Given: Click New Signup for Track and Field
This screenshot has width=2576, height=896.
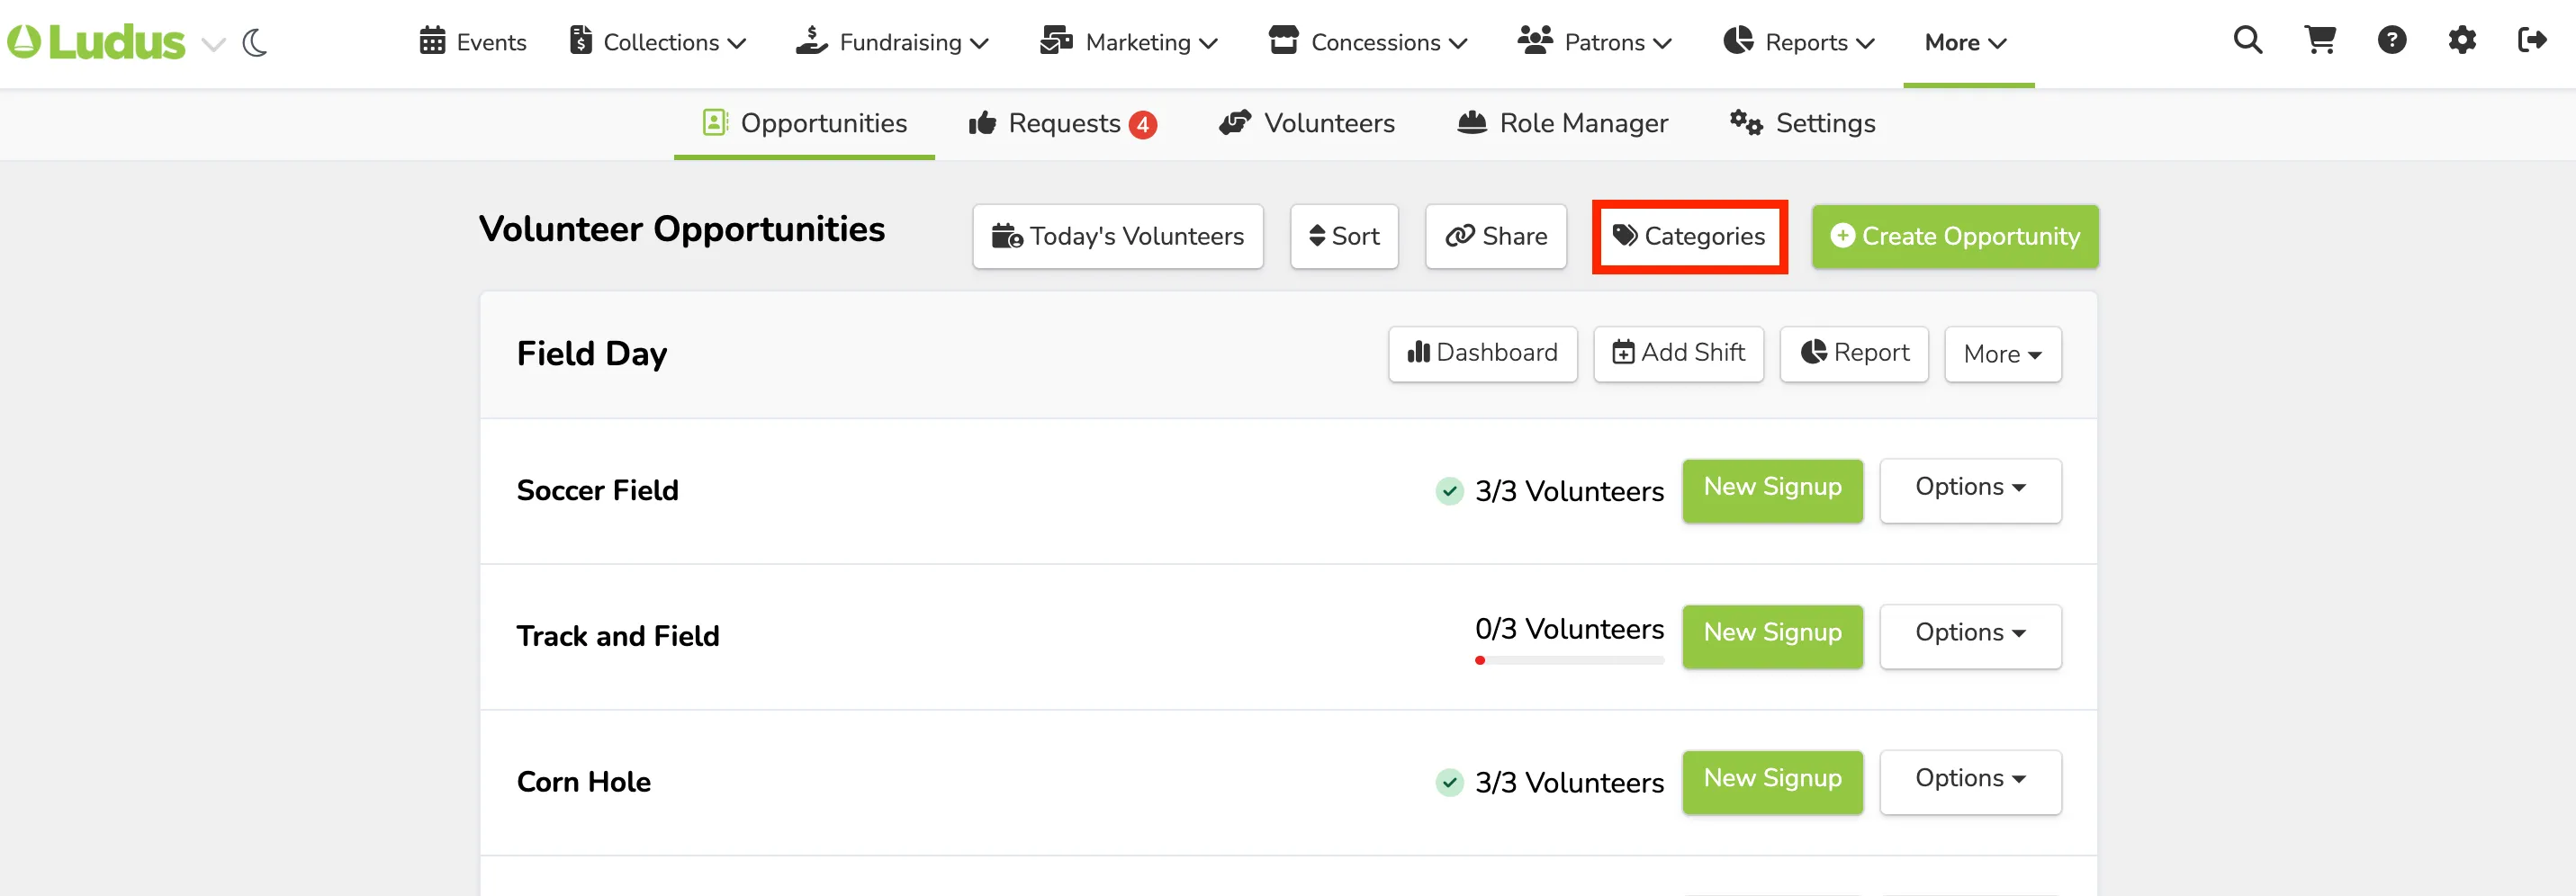Looking at the screenshot, I should pyautogui.click(x=1773, y=636).
